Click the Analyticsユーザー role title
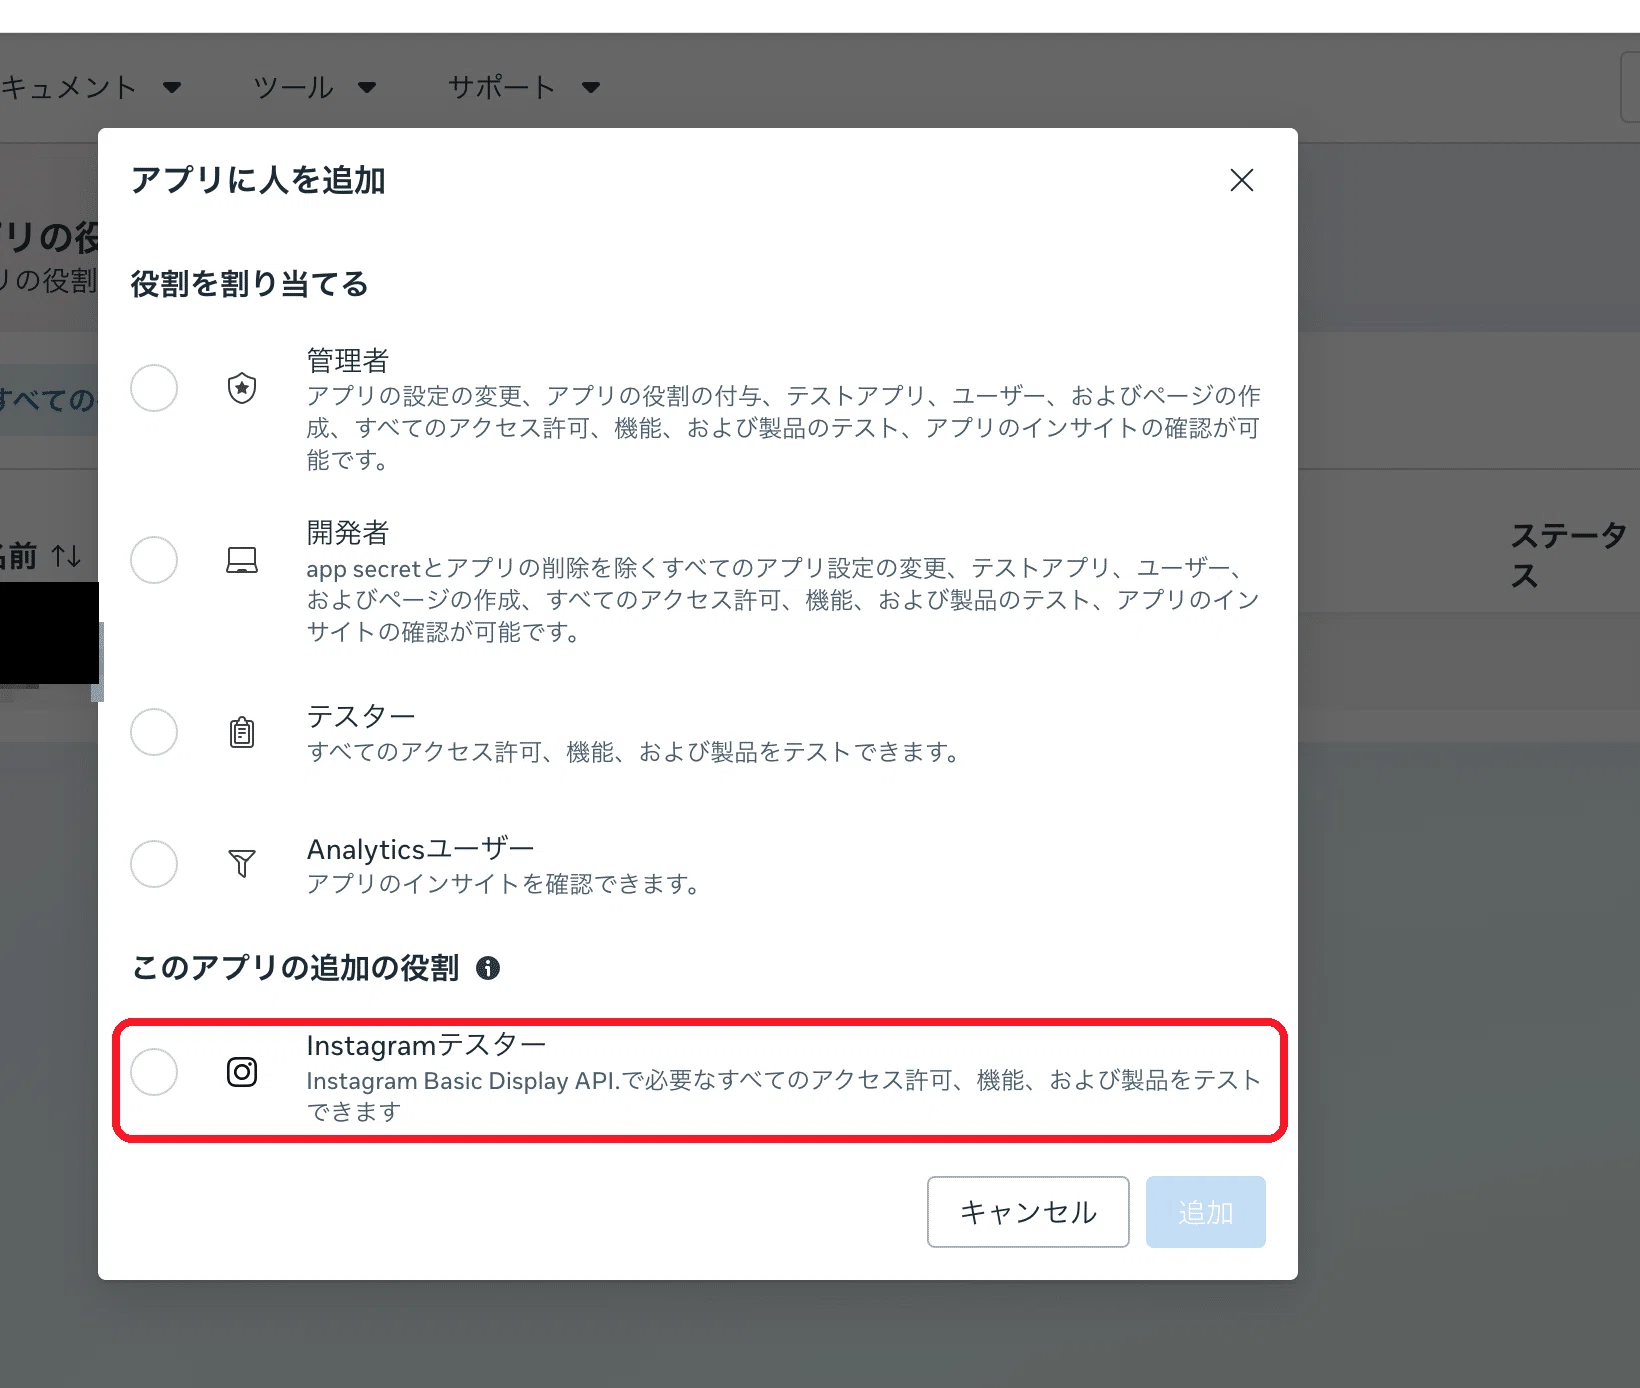Screen dimensions: 1640x1388 (x=420, y=849)
